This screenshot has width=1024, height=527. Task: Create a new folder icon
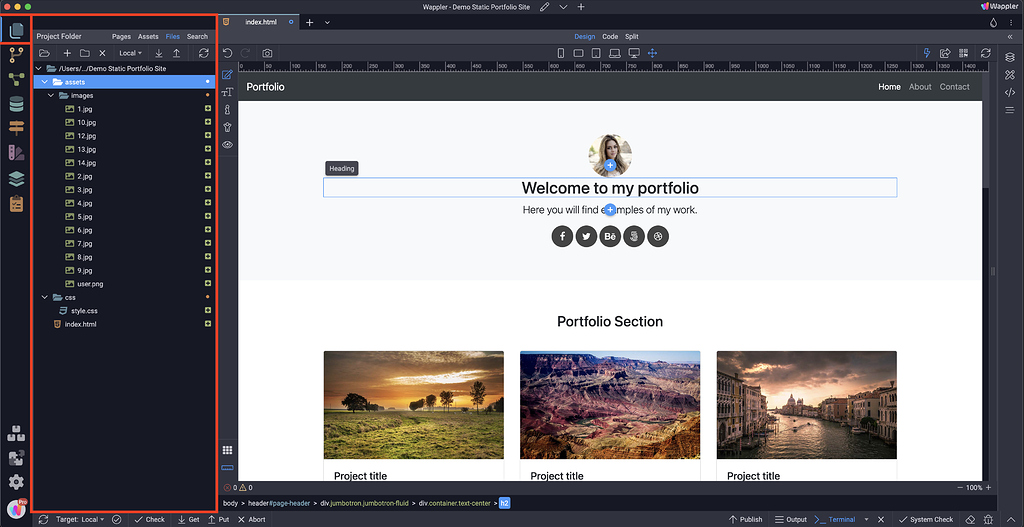(84, 54)
